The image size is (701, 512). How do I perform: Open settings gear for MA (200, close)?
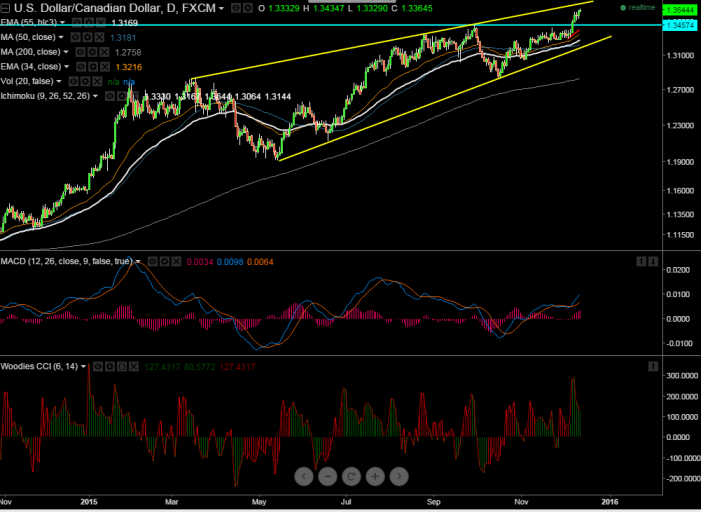coord(93,52)
